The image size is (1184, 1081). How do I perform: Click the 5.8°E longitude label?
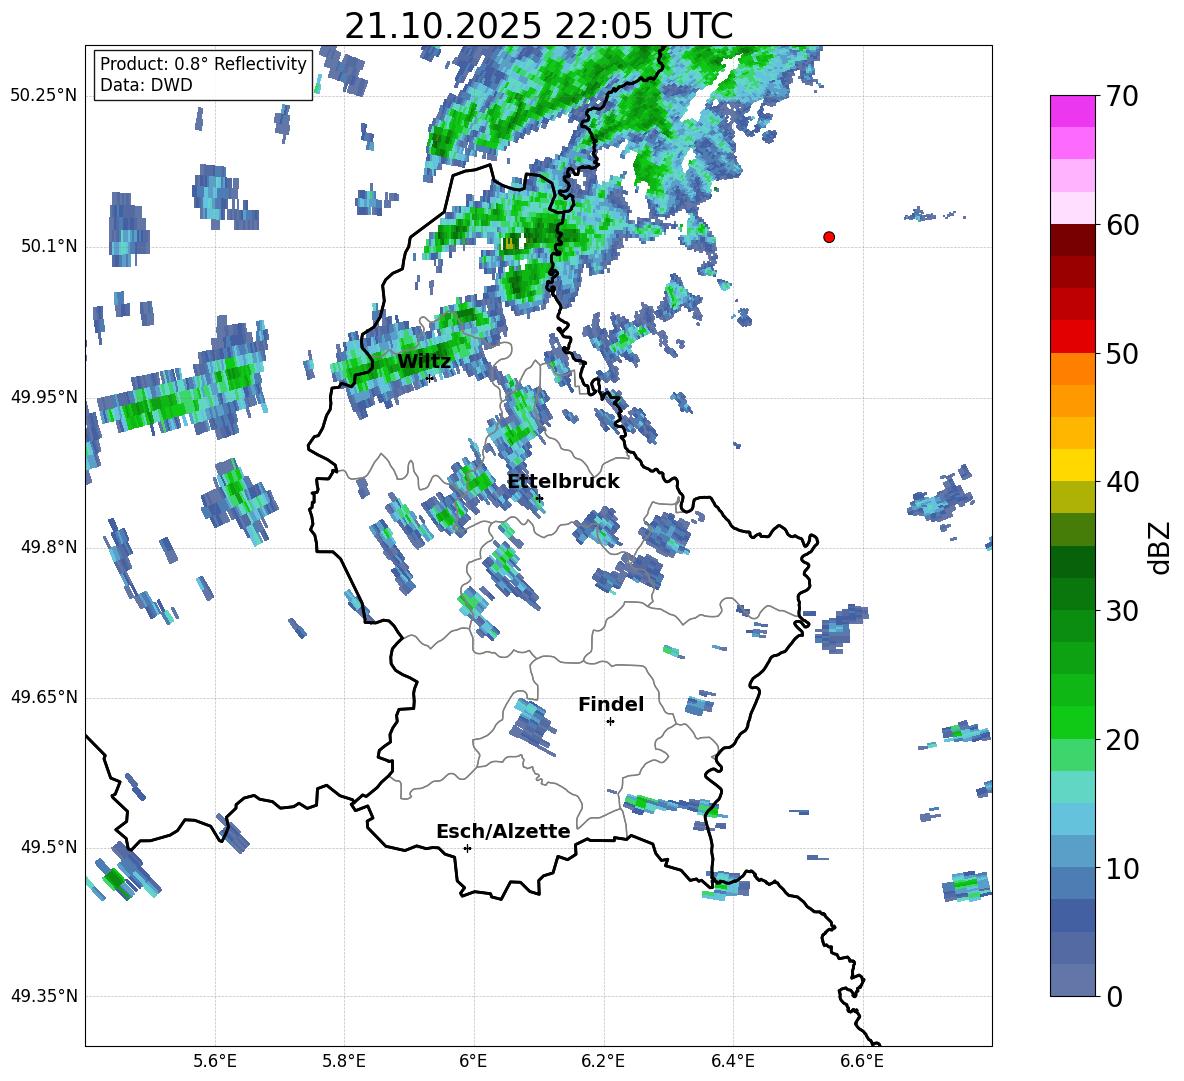click(x=344, y=1061)
